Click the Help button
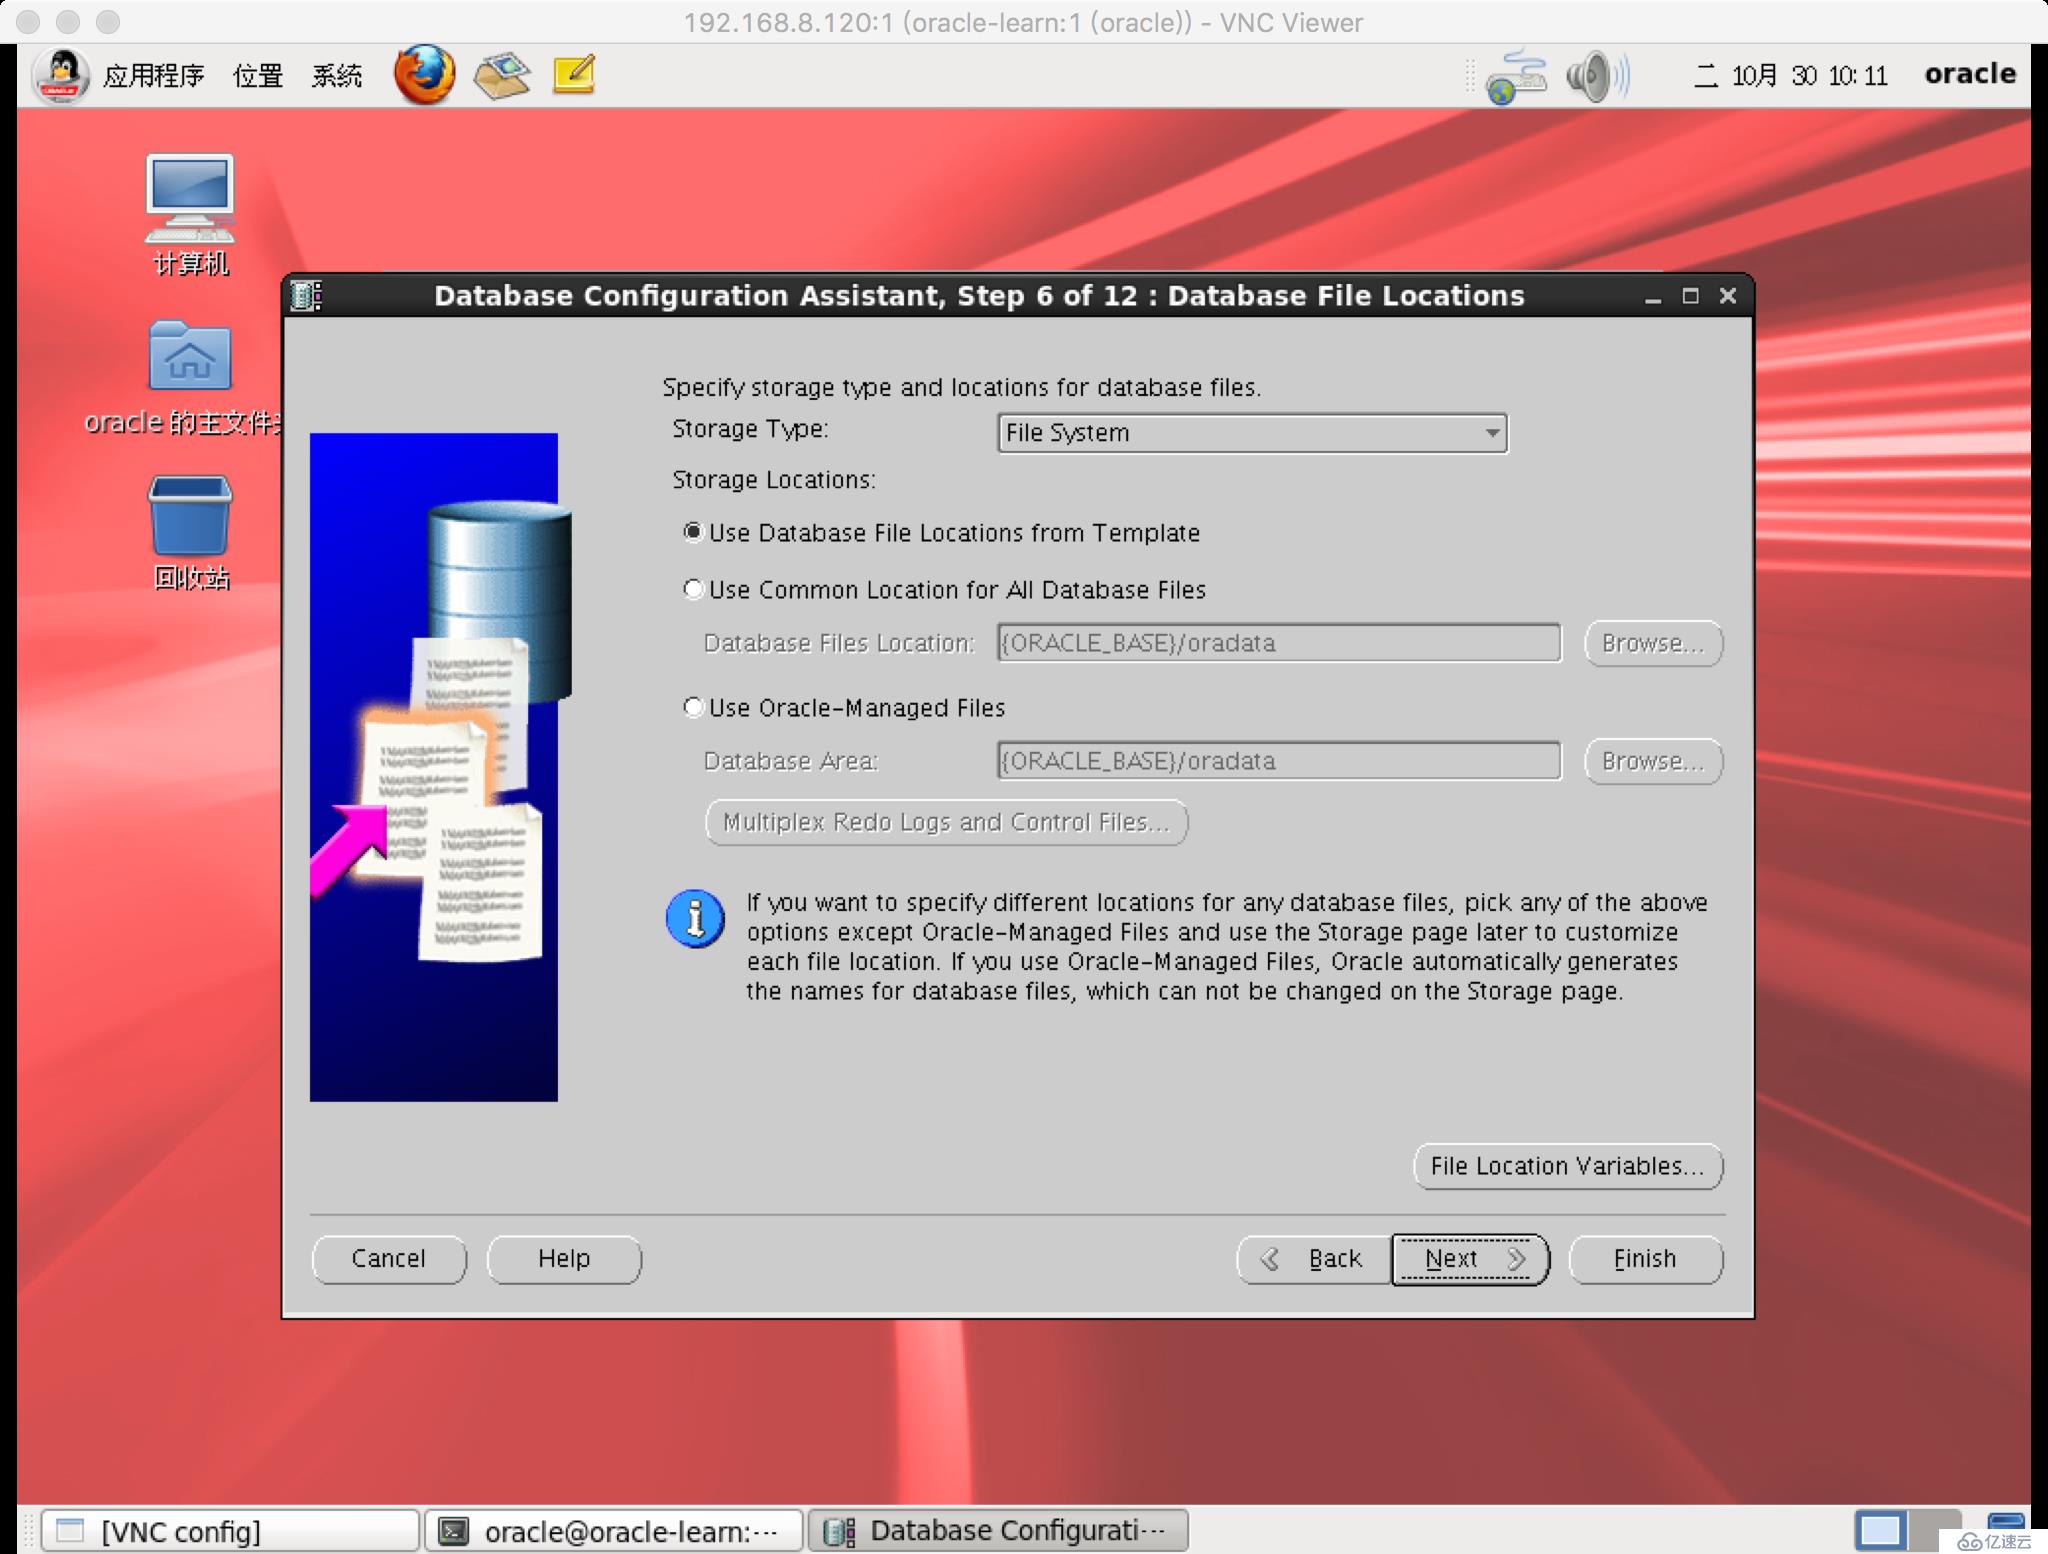The image size is (2048, 1554). [564, 1259]
